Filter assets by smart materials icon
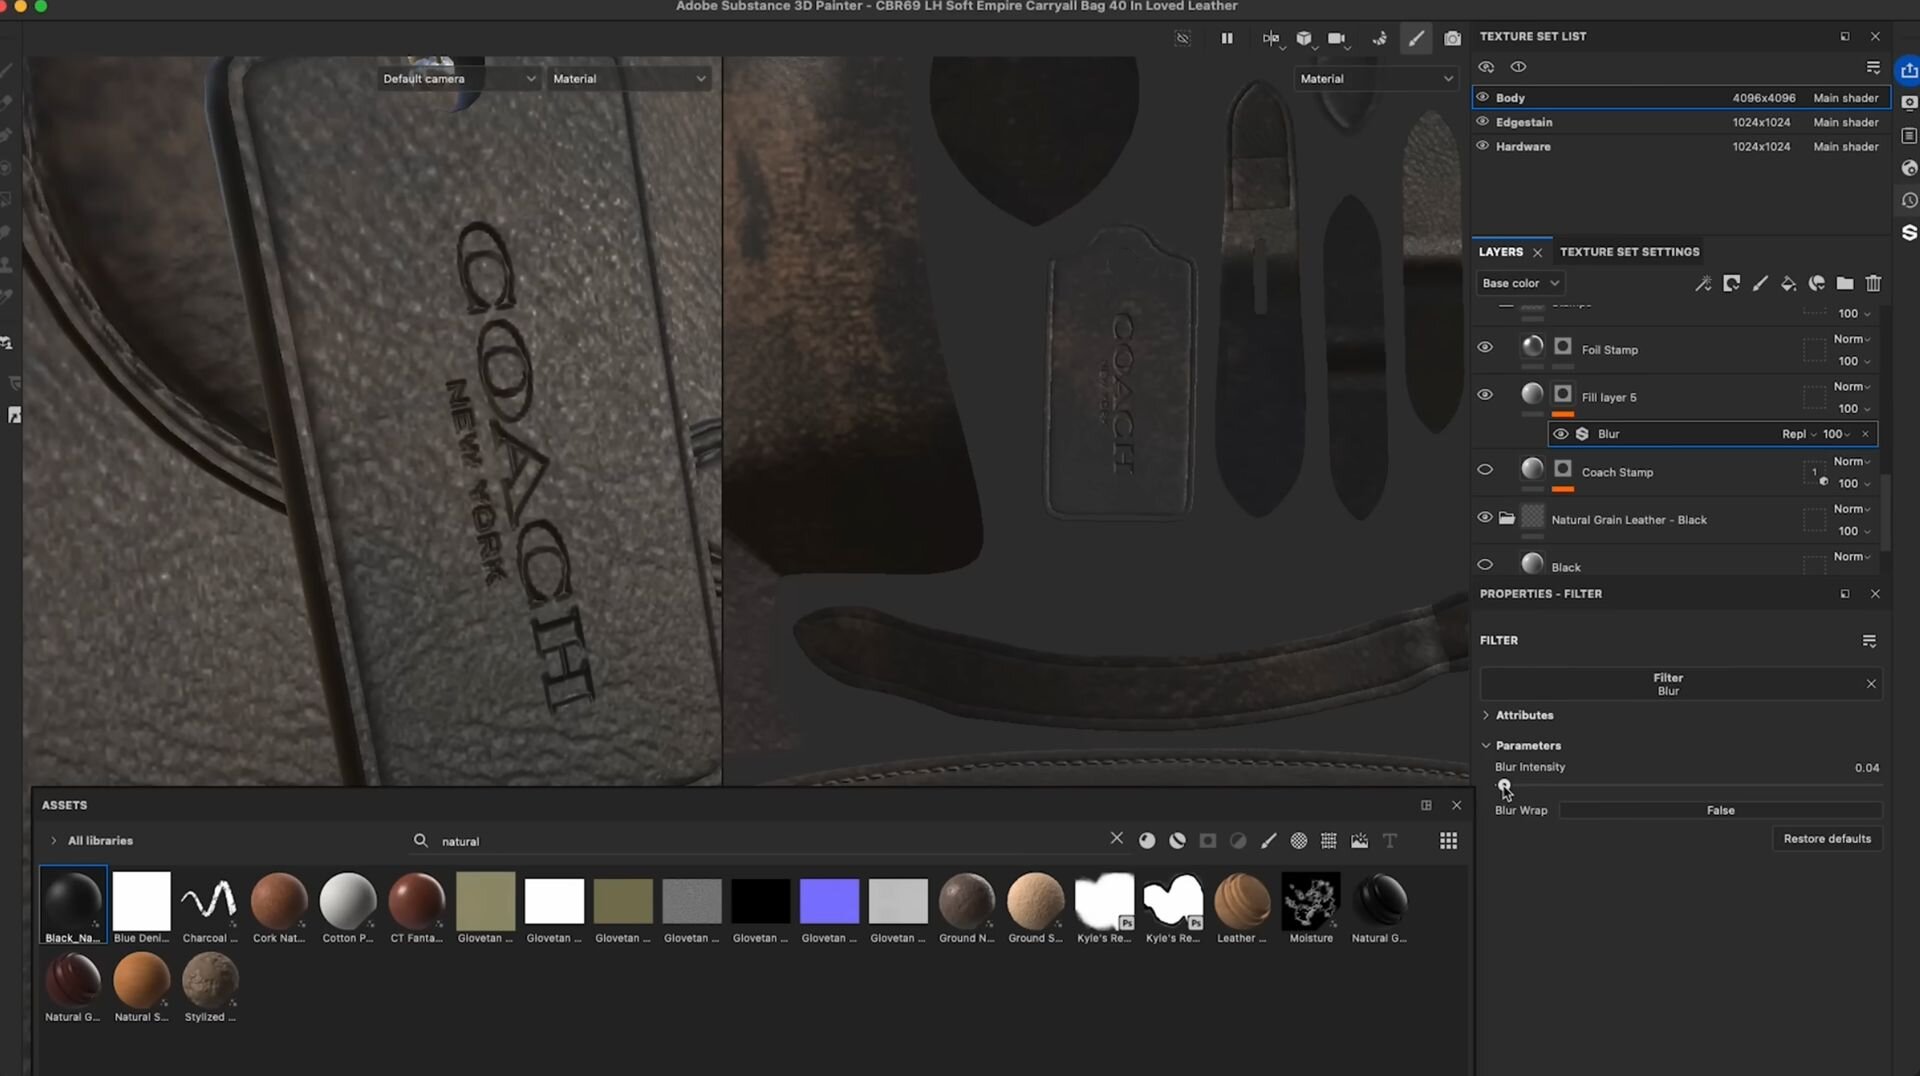This screenshot has width=1920, height=1076. click(x=1178, y=841)
